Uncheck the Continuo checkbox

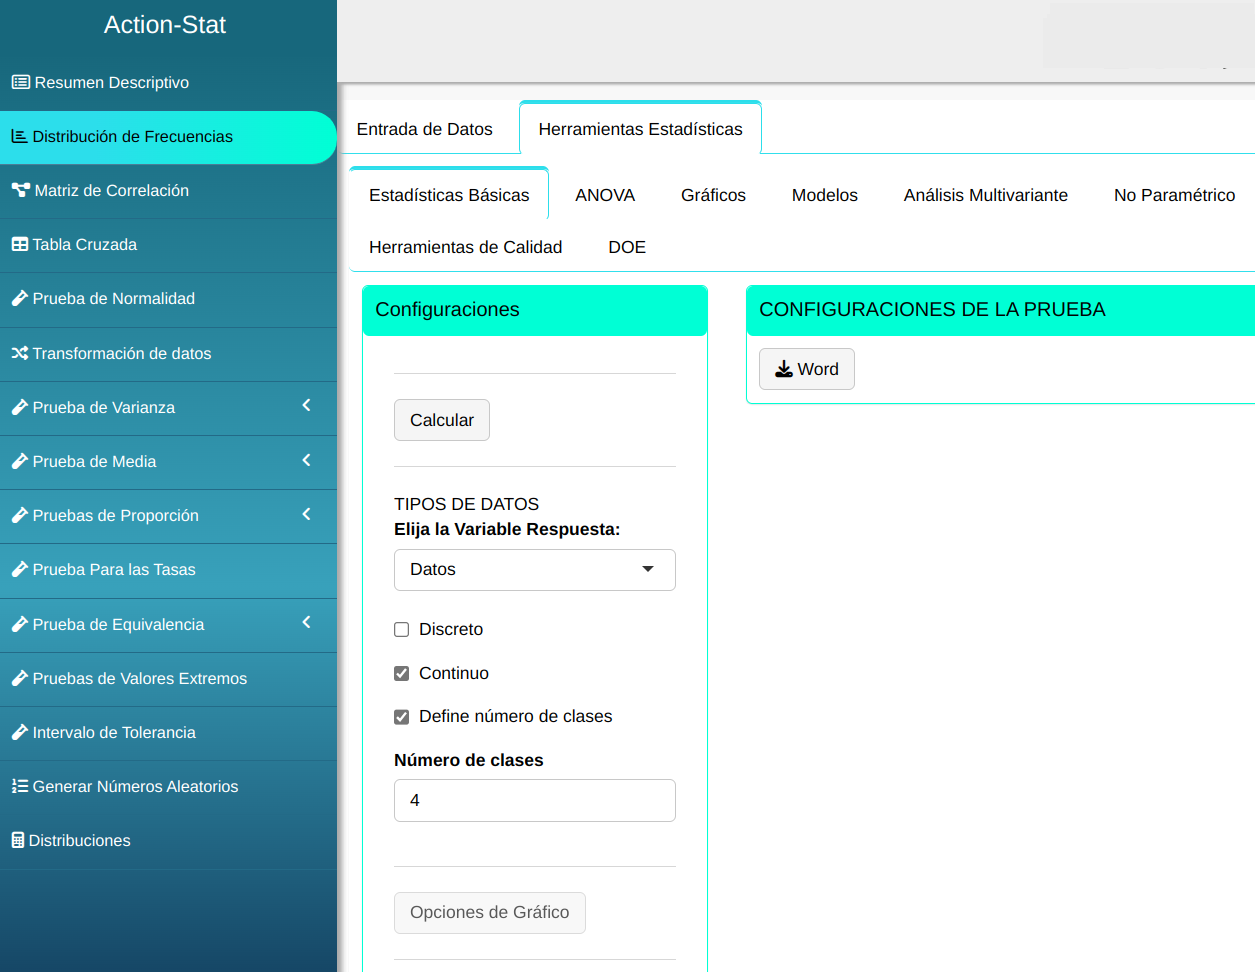[402, 673]
